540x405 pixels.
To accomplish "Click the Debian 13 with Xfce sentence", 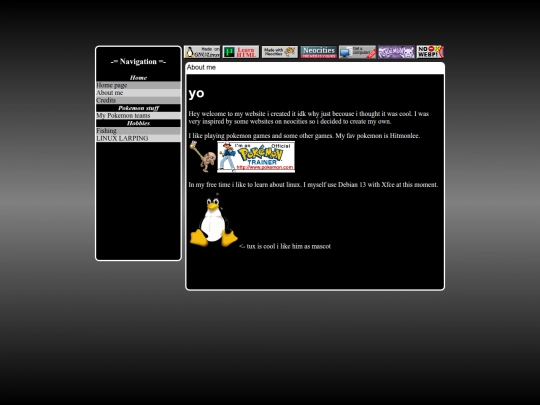I will click(x=313, y=185).
